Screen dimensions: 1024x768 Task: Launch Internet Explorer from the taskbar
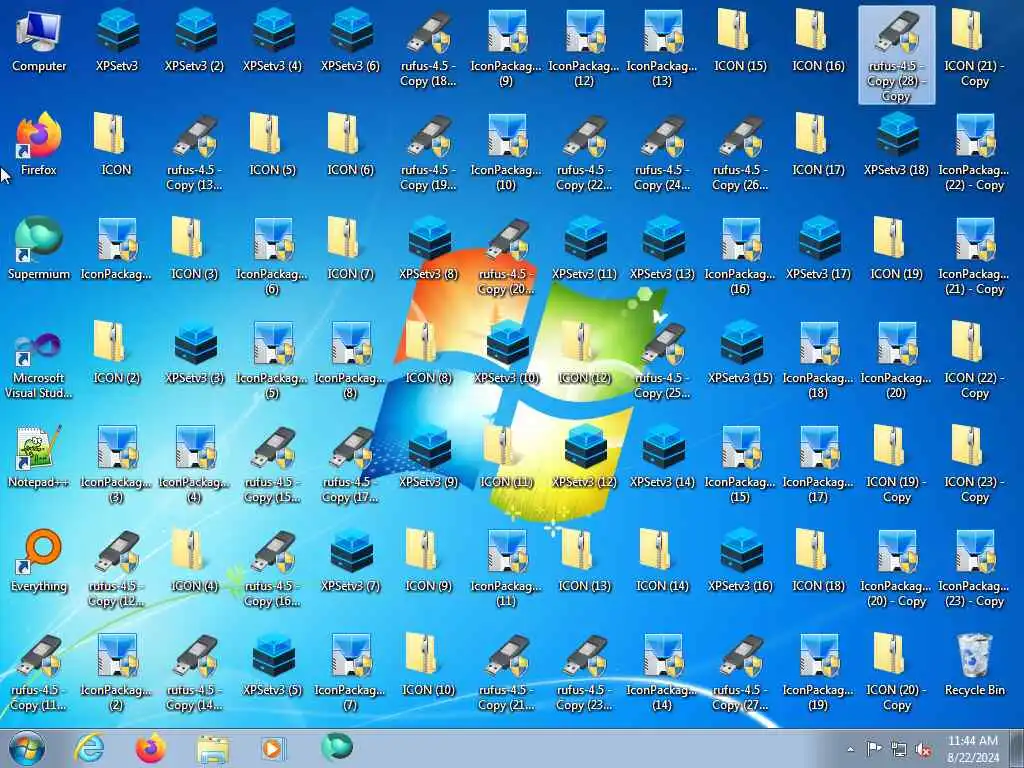click(x=89, y=748)
